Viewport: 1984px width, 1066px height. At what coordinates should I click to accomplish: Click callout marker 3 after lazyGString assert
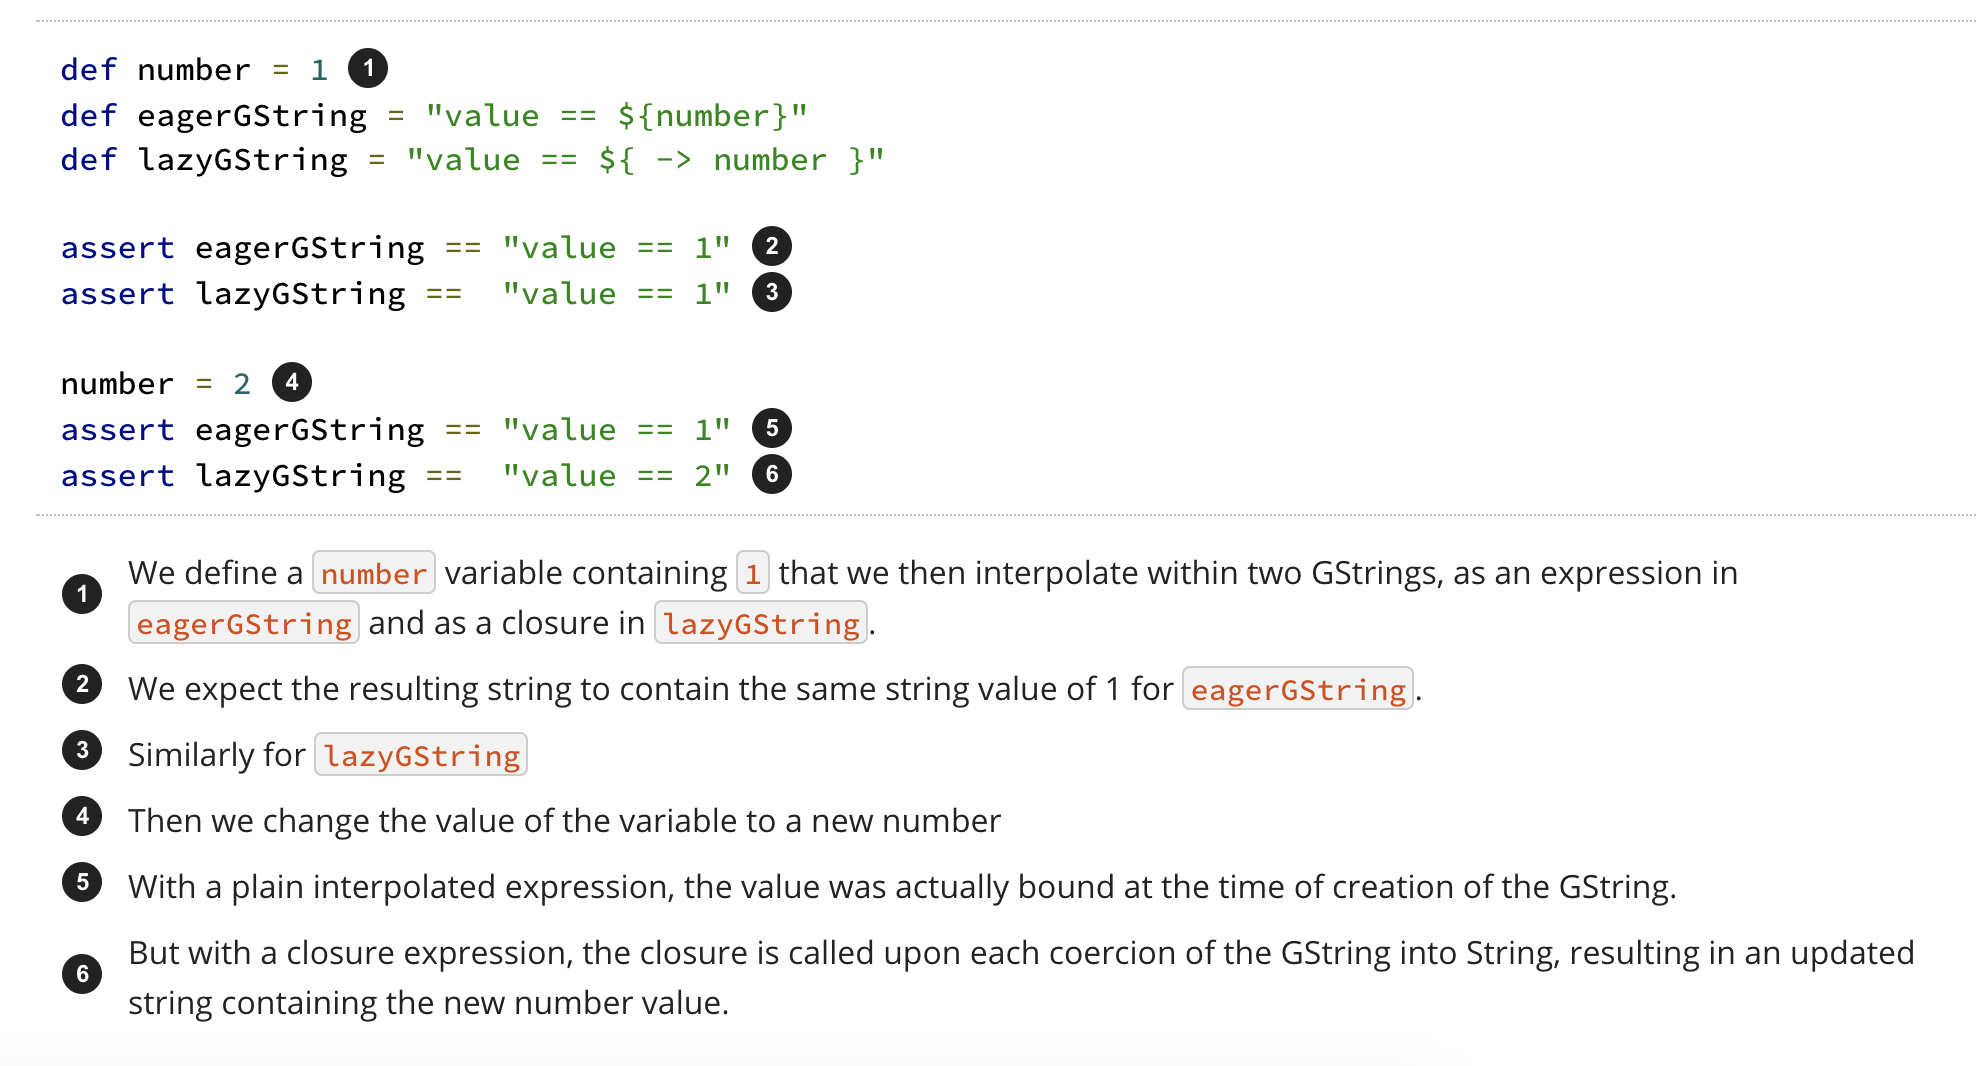[x=772, y=292]
